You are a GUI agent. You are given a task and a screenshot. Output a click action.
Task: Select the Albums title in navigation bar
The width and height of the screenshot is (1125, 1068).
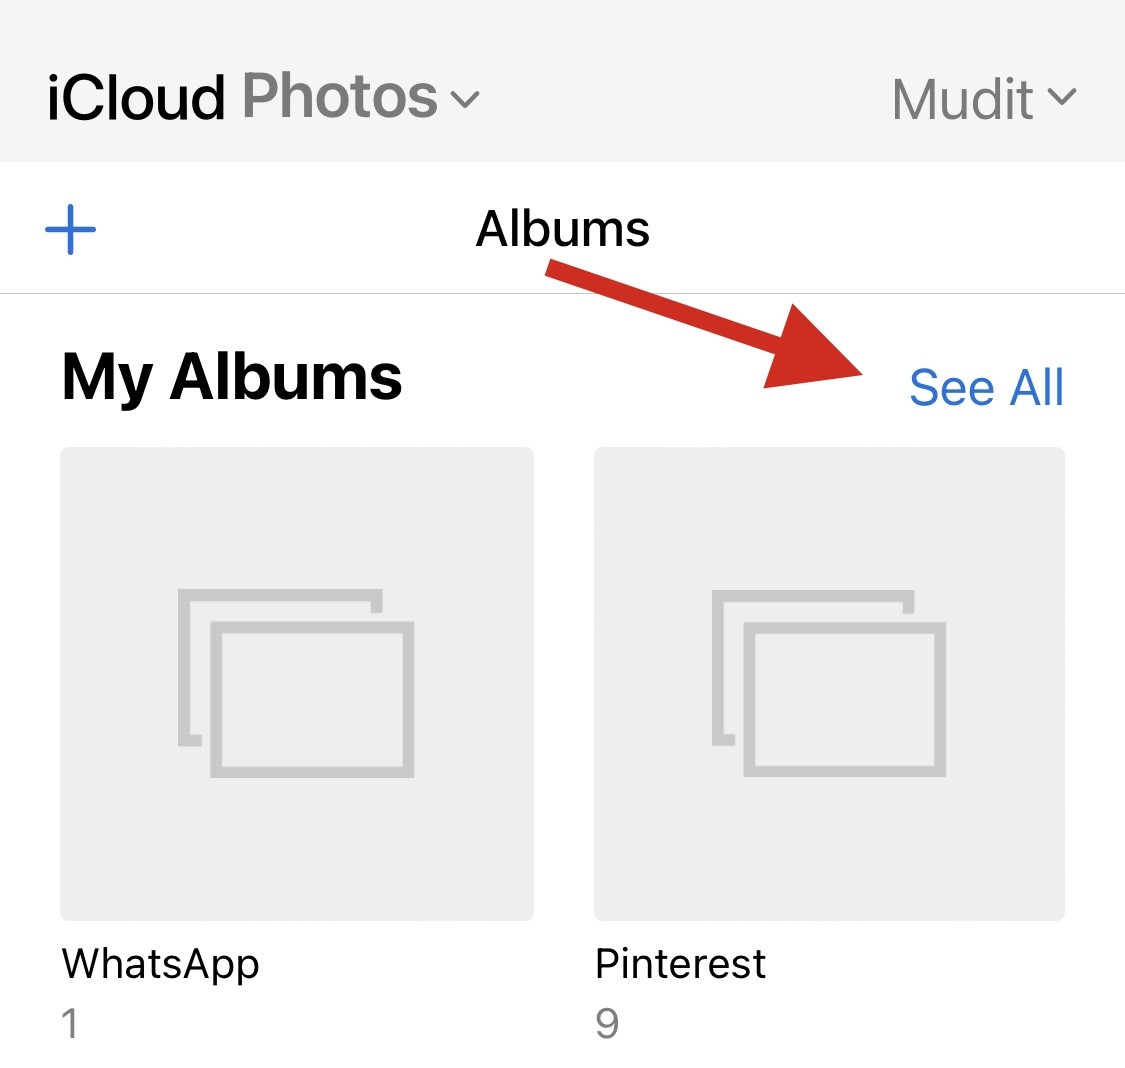click(563, 229)
